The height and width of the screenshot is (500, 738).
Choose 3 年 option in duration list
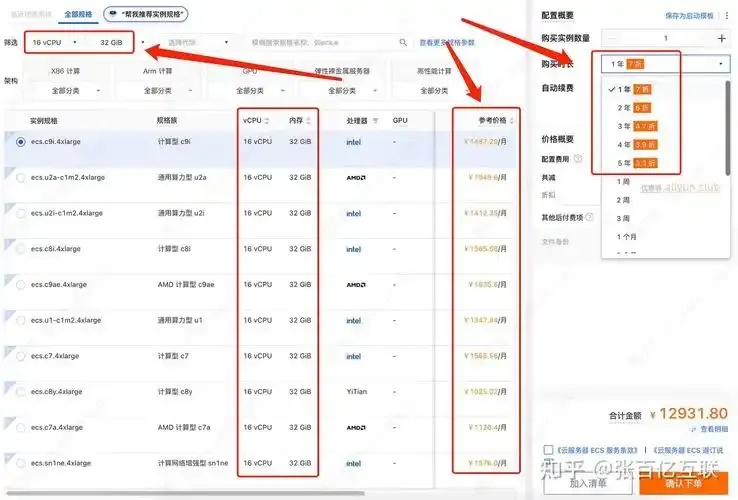click(x=665, y=126)
